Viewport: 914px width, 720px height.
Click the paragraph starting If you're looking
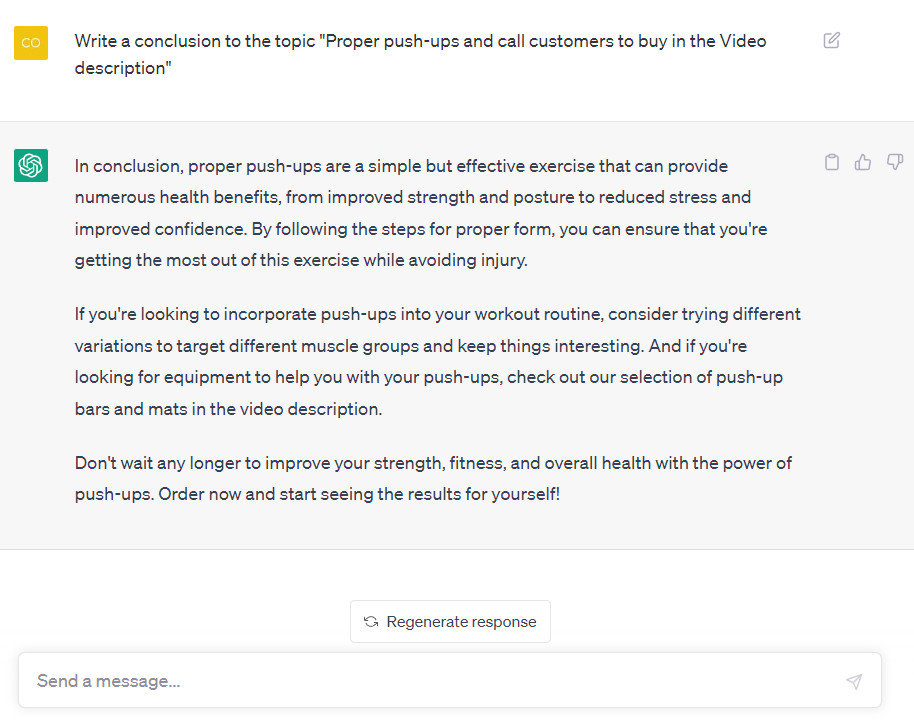click(x=437, y=361)
